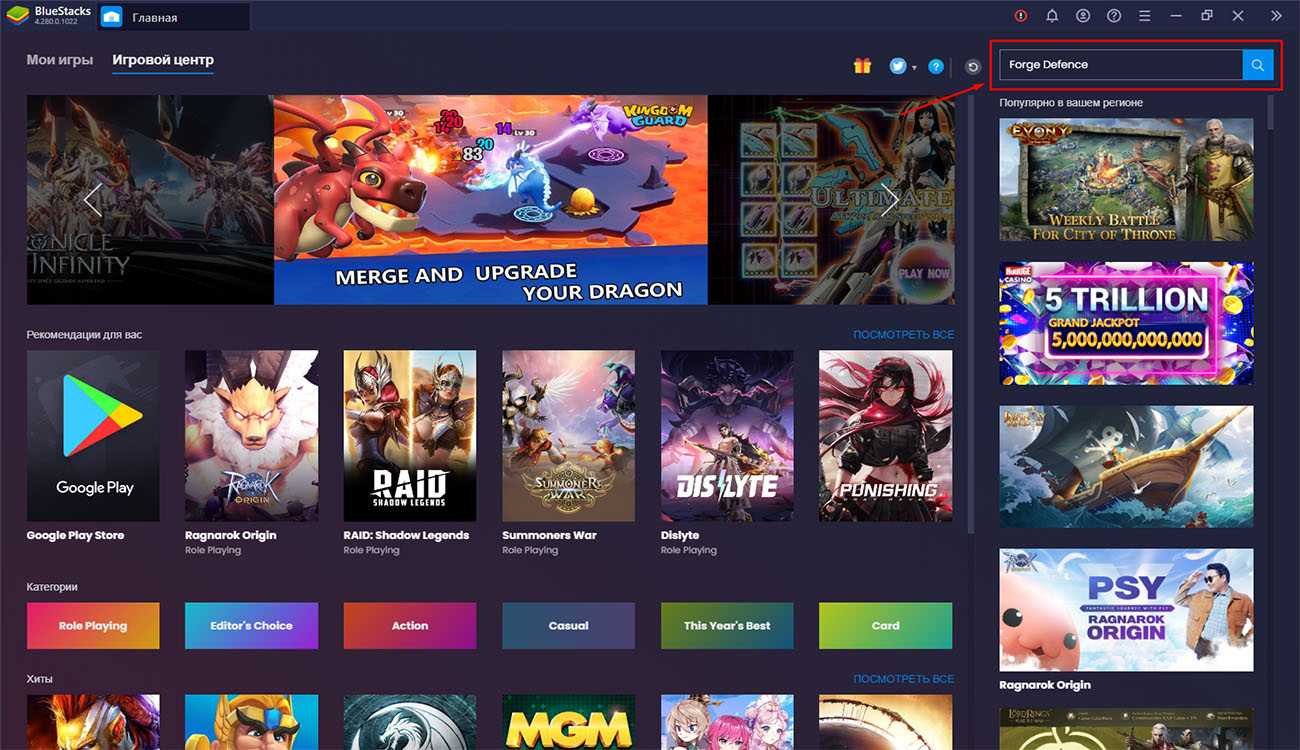1300x750 pixels.
Task: Open the Google Play Store tile
Action: tap(93, 436)
